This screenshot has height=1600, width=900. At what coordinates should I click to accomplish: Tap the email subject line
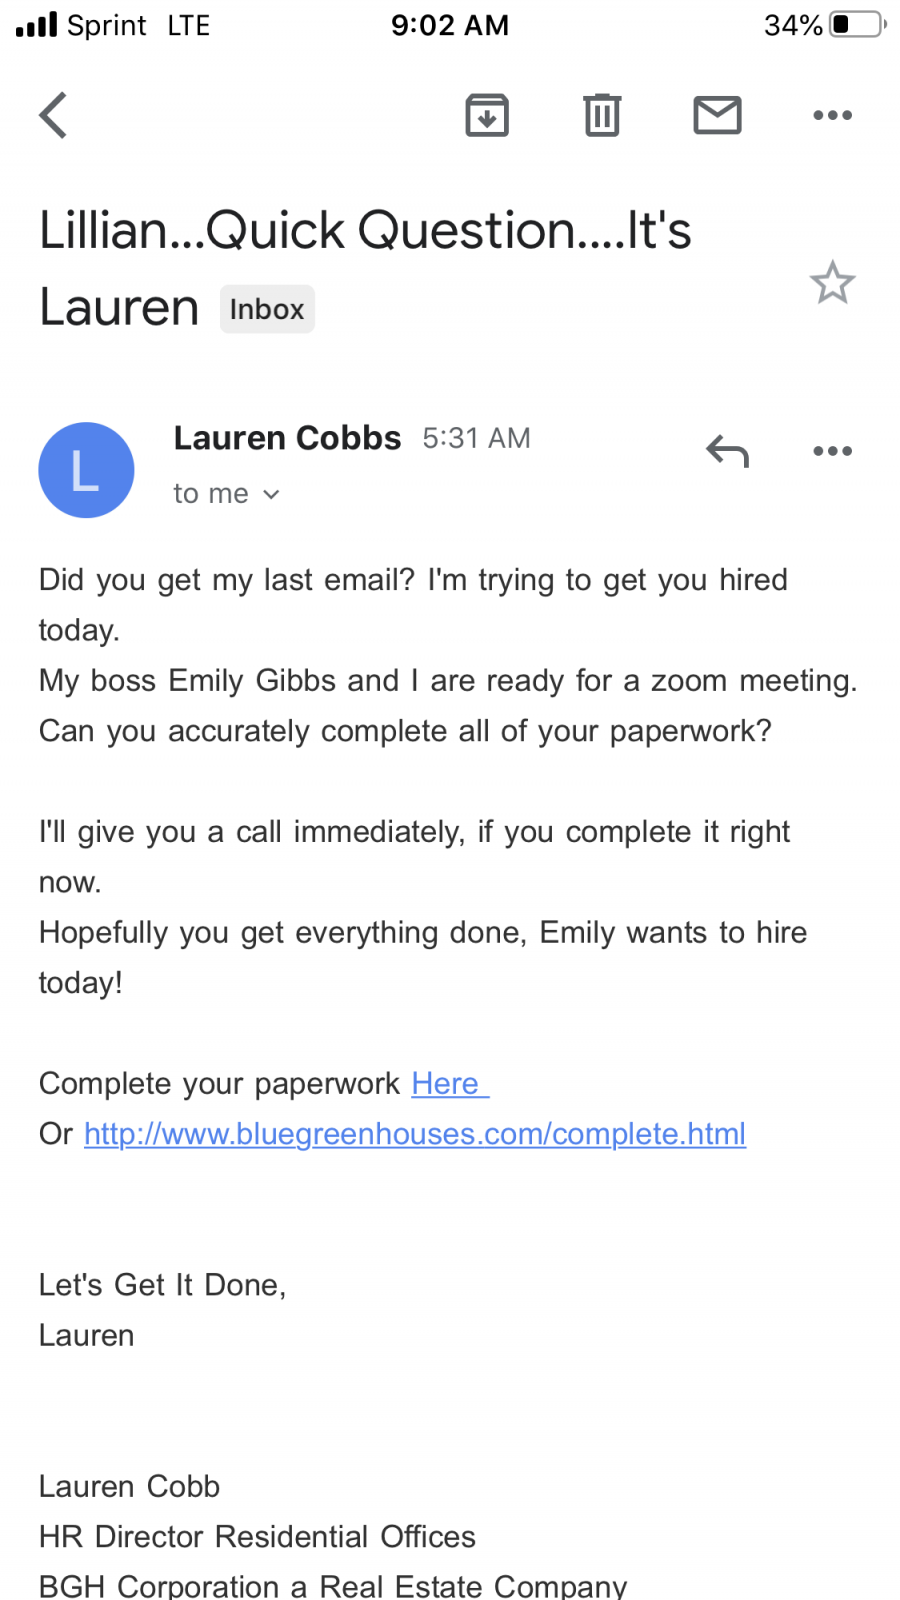(x=365, y=232)
